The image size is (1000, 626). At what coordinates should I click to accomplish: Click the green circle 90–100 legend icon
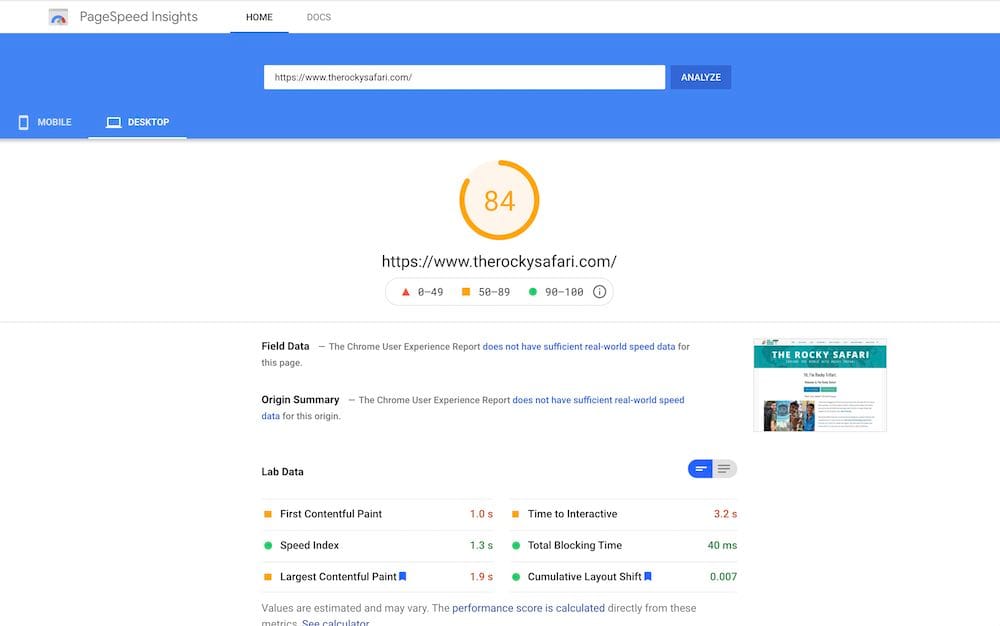click(x=533, y=292)
